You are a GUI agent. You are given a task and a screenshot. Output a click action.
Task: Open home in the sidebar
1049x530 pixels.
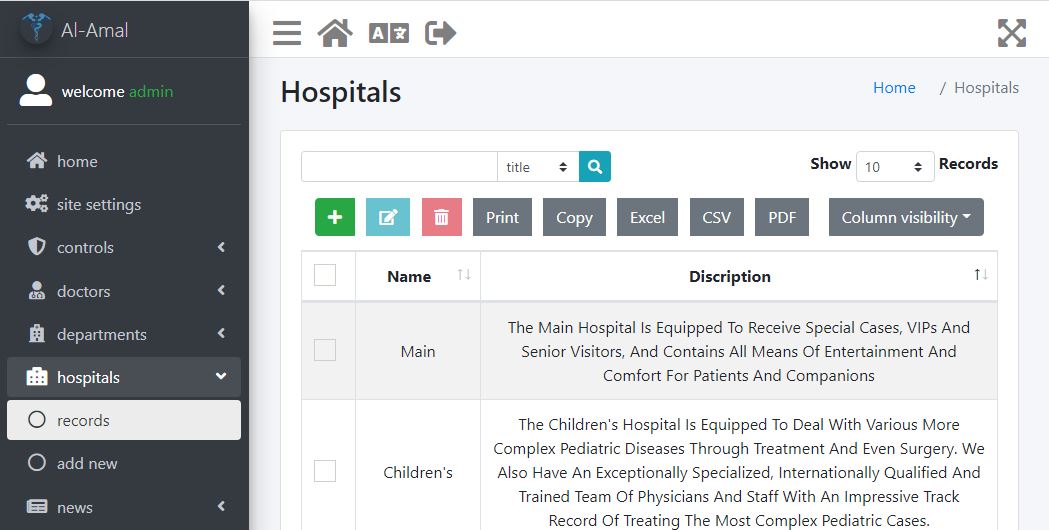(124, 161)
